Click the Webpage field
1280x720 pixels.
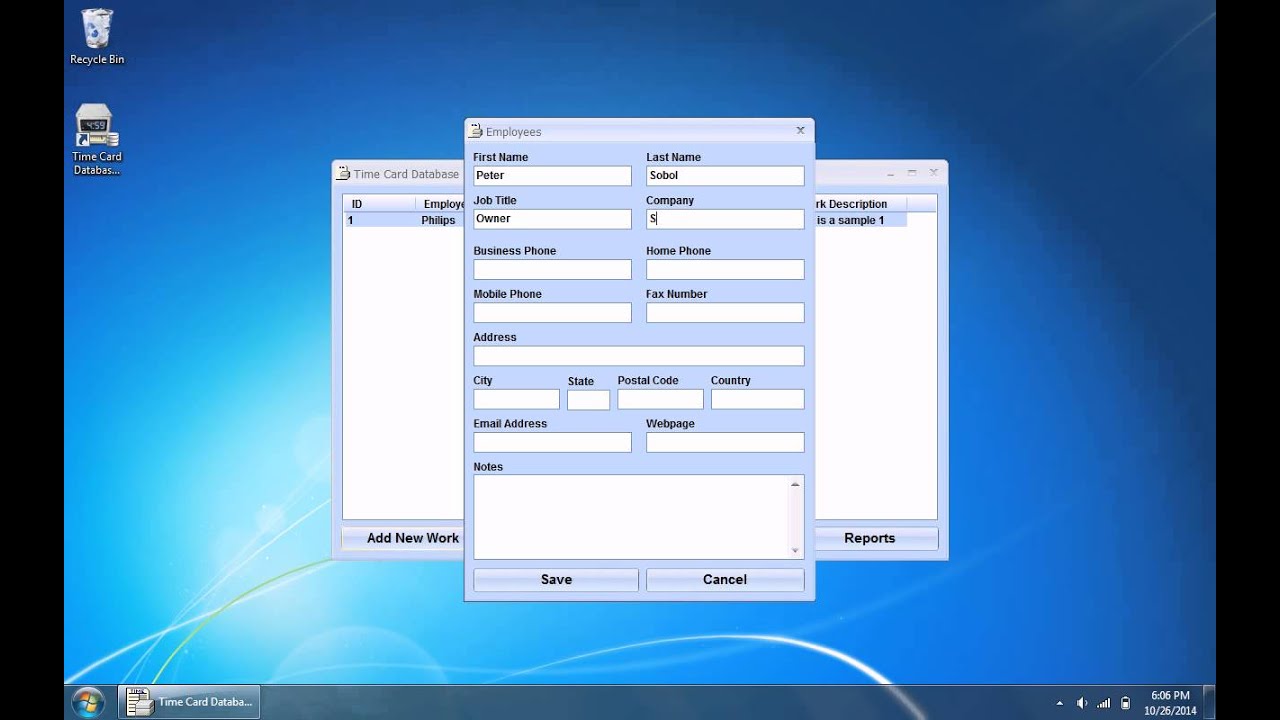tap(725, 442)
